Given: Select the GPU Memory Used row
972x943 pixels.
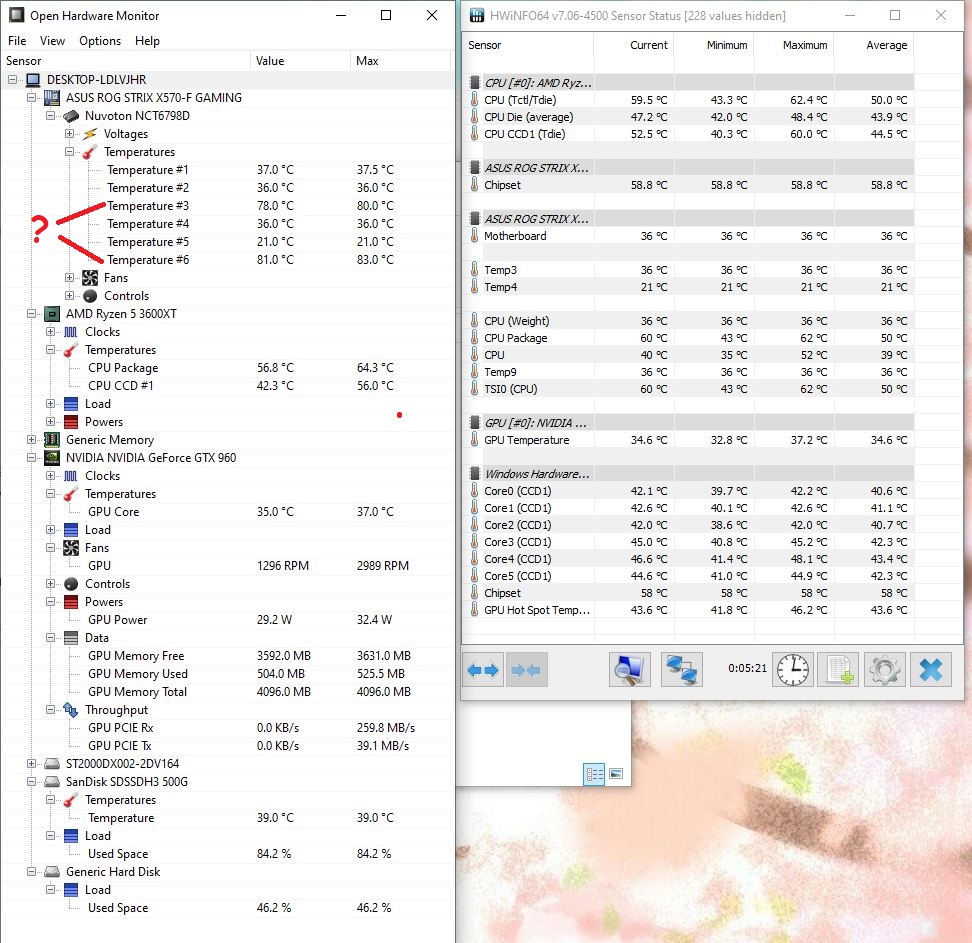Looking at the screenshot, I should pos(228,674).
